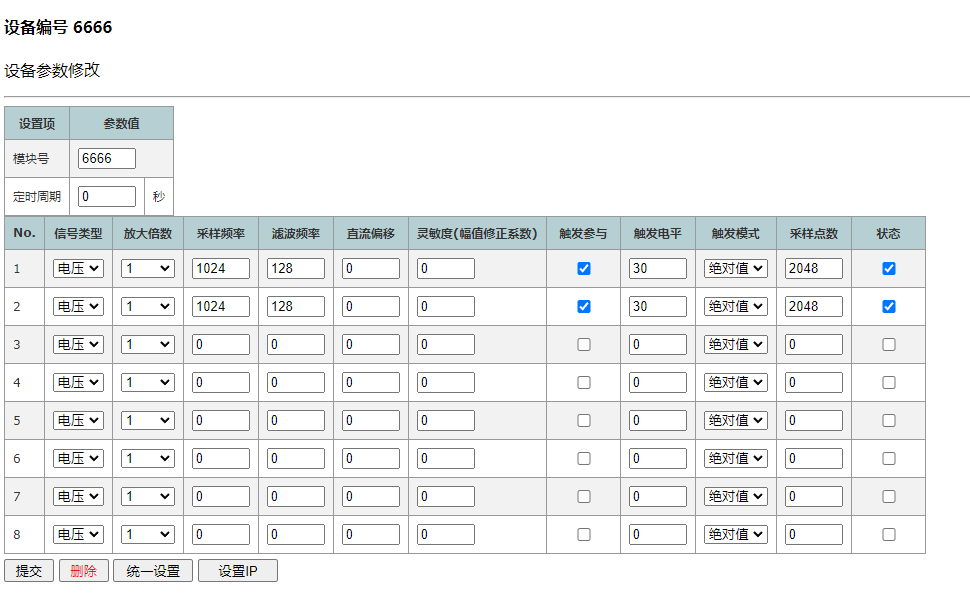Image resolution: width=970 pixels, height=600 pixels.
Task: Open 触发模式 dropdown in row 1
Action: (x=735, y=269)
